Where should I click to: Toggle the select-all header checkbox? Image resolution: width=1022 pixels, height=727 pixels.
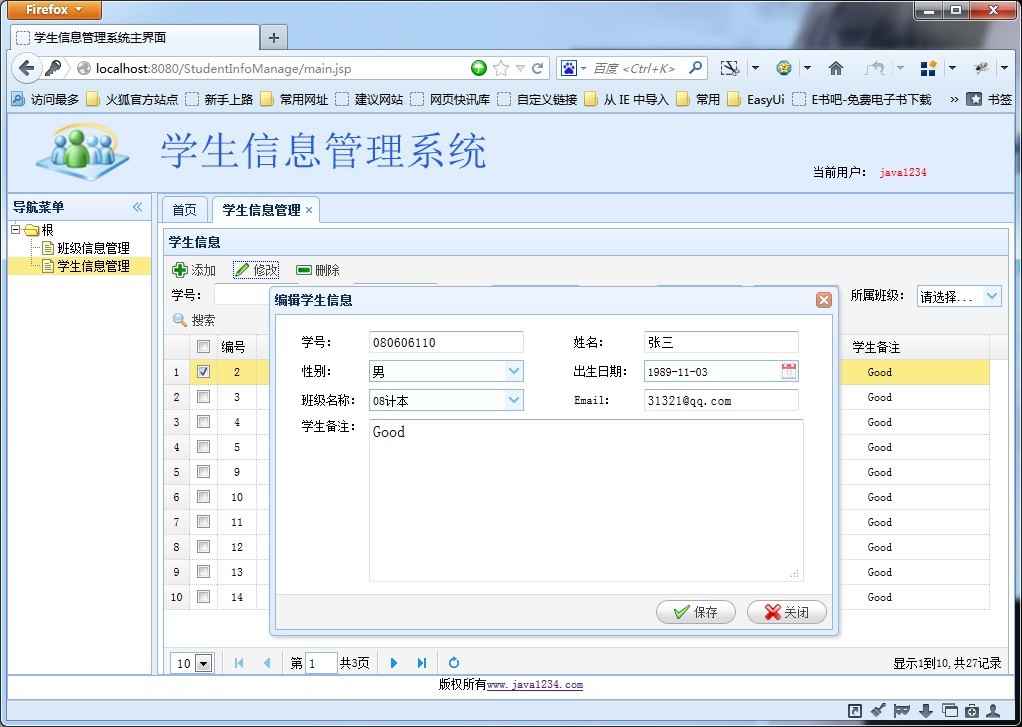tap(203, 347)
